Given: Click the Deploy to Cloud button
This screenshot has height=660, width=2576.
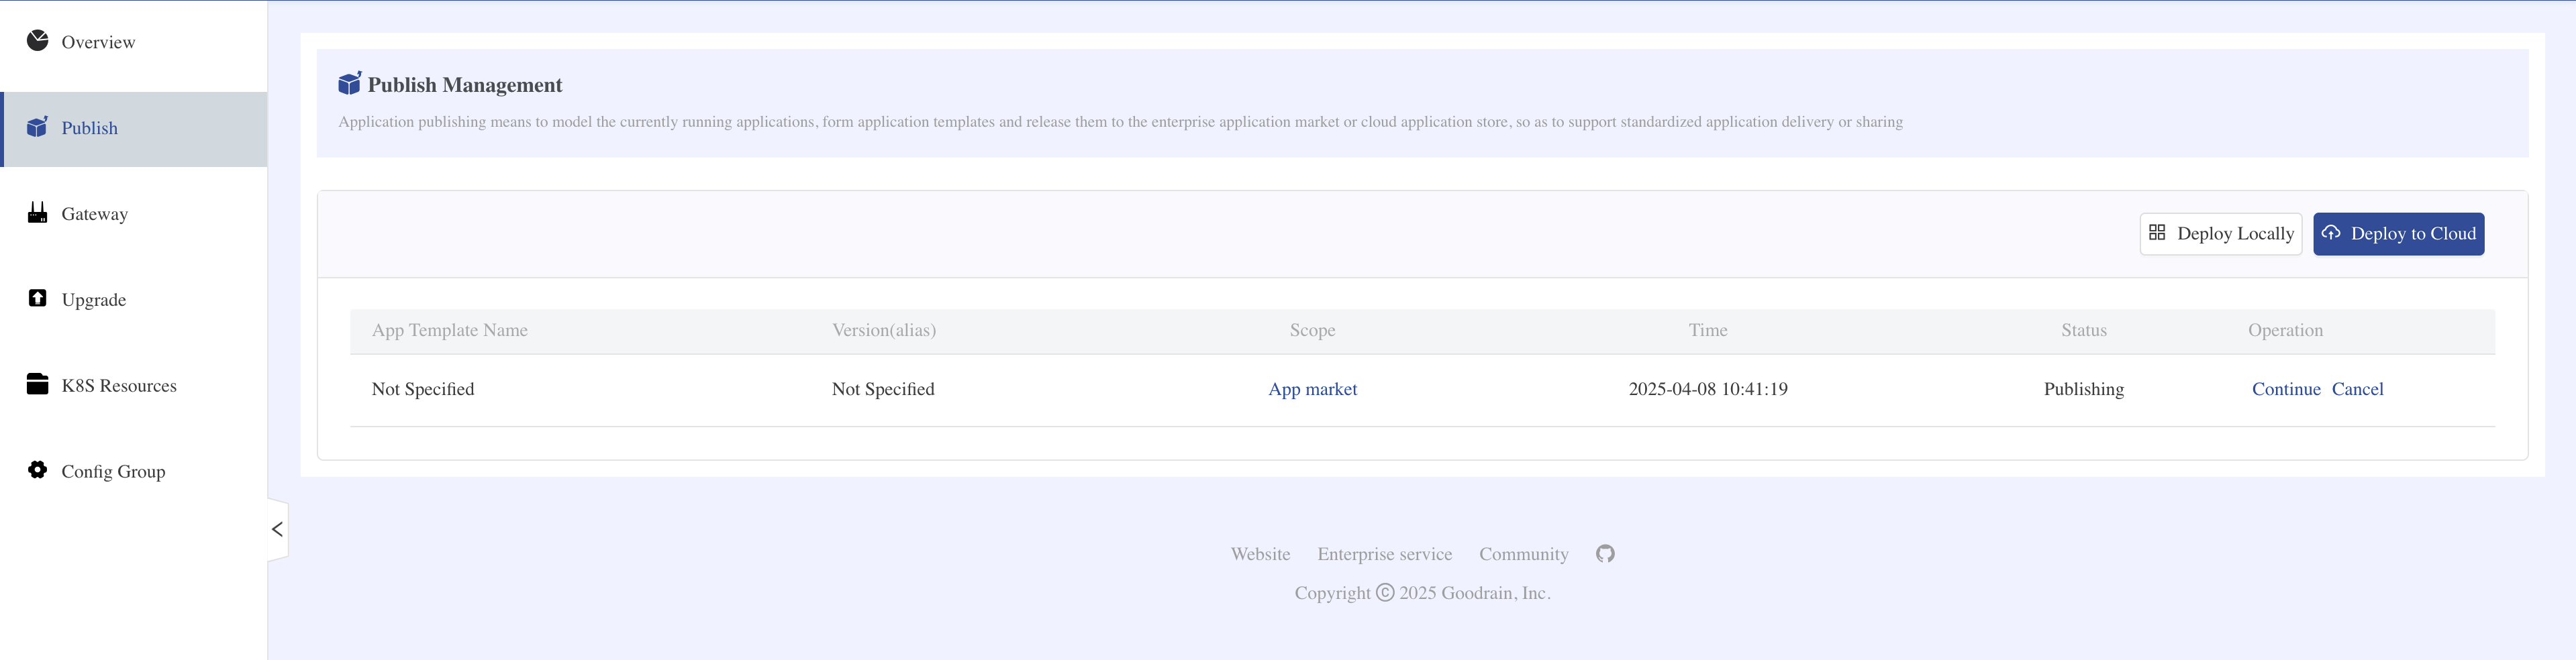Looking at the screenshot, I should (x=2399, y=234).
